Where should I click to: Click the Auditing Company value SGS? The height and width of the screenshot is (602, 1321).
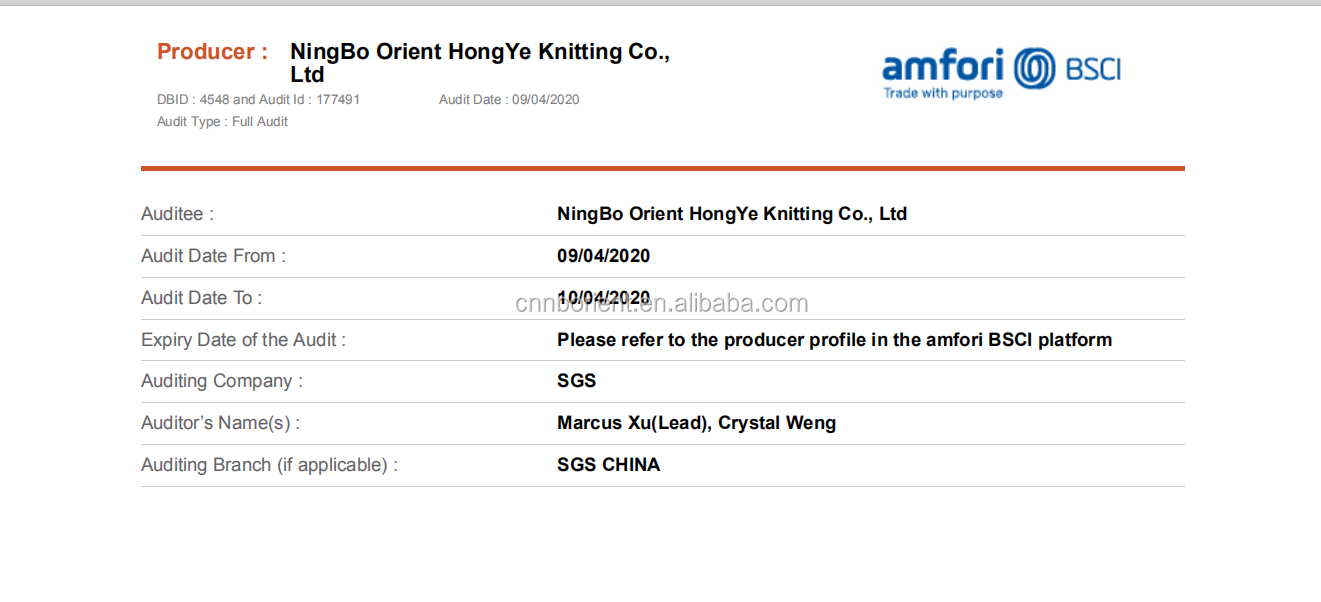click(576, 381)
